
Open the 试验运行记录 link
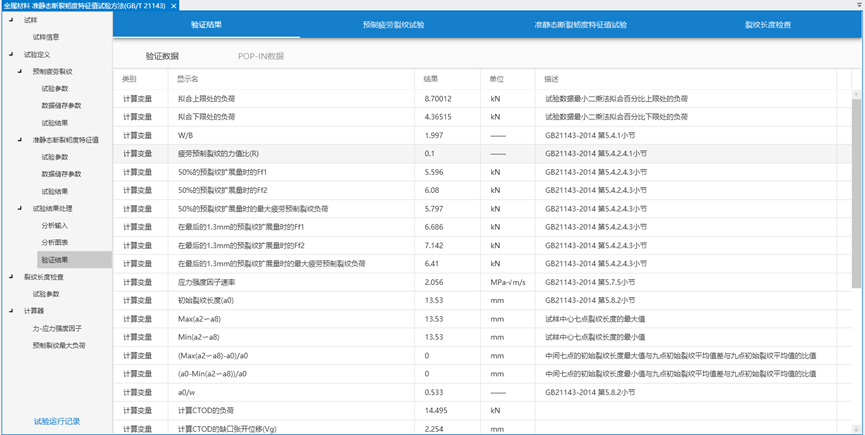[x=56, y=421]
